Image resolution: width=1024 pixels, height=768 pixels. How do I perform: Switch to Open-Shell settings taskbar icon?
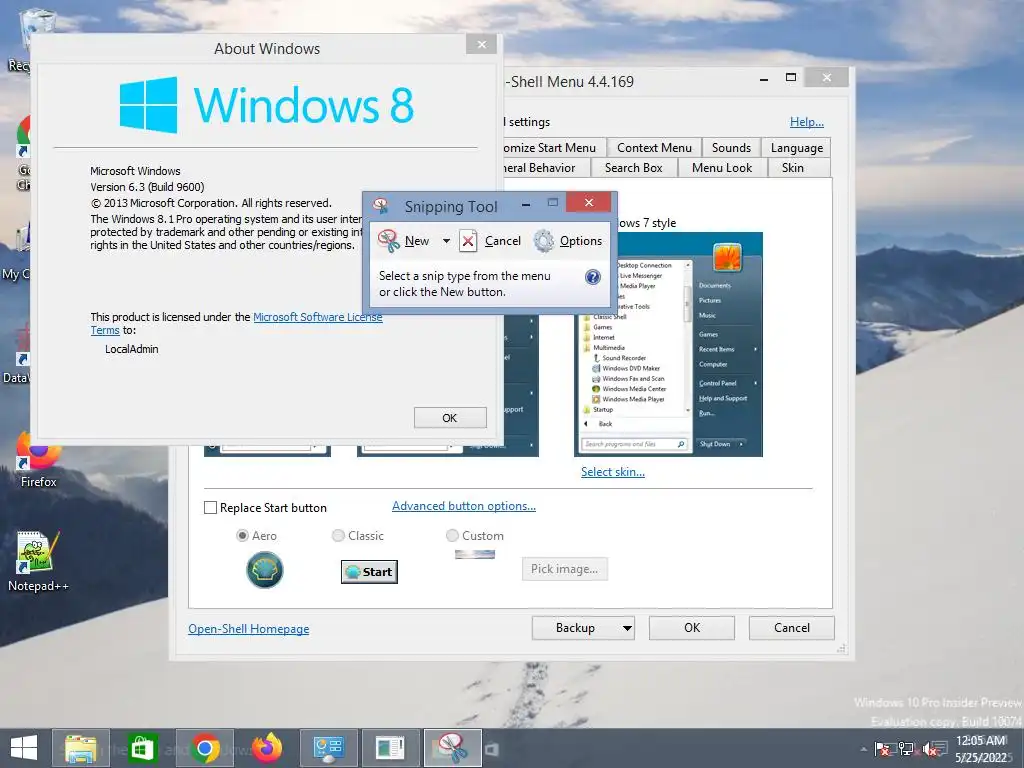tap(391, 748)
